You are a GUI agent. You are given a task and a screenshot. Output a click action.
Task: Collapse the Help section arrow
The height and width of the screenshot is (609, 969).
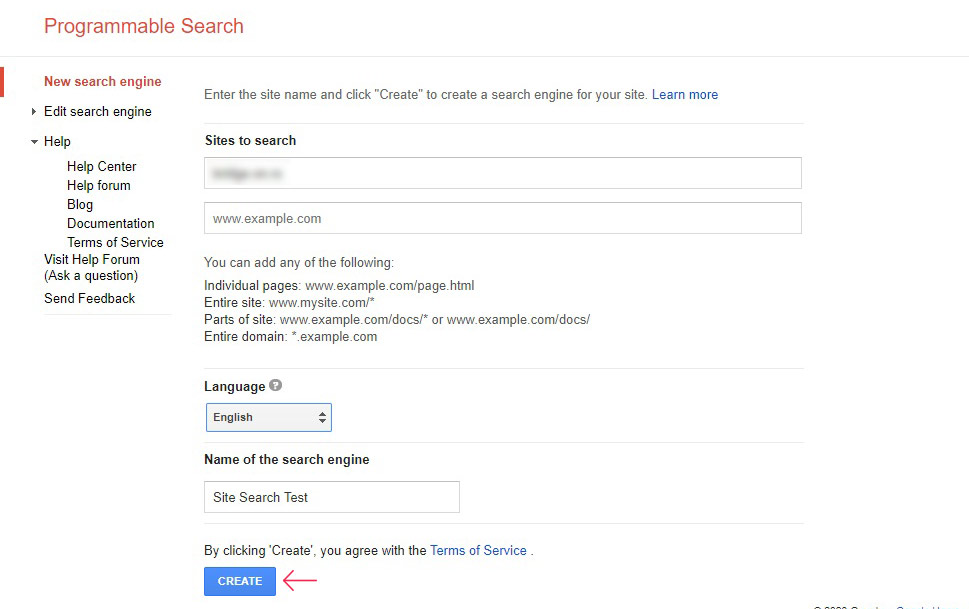pos(34,142)
